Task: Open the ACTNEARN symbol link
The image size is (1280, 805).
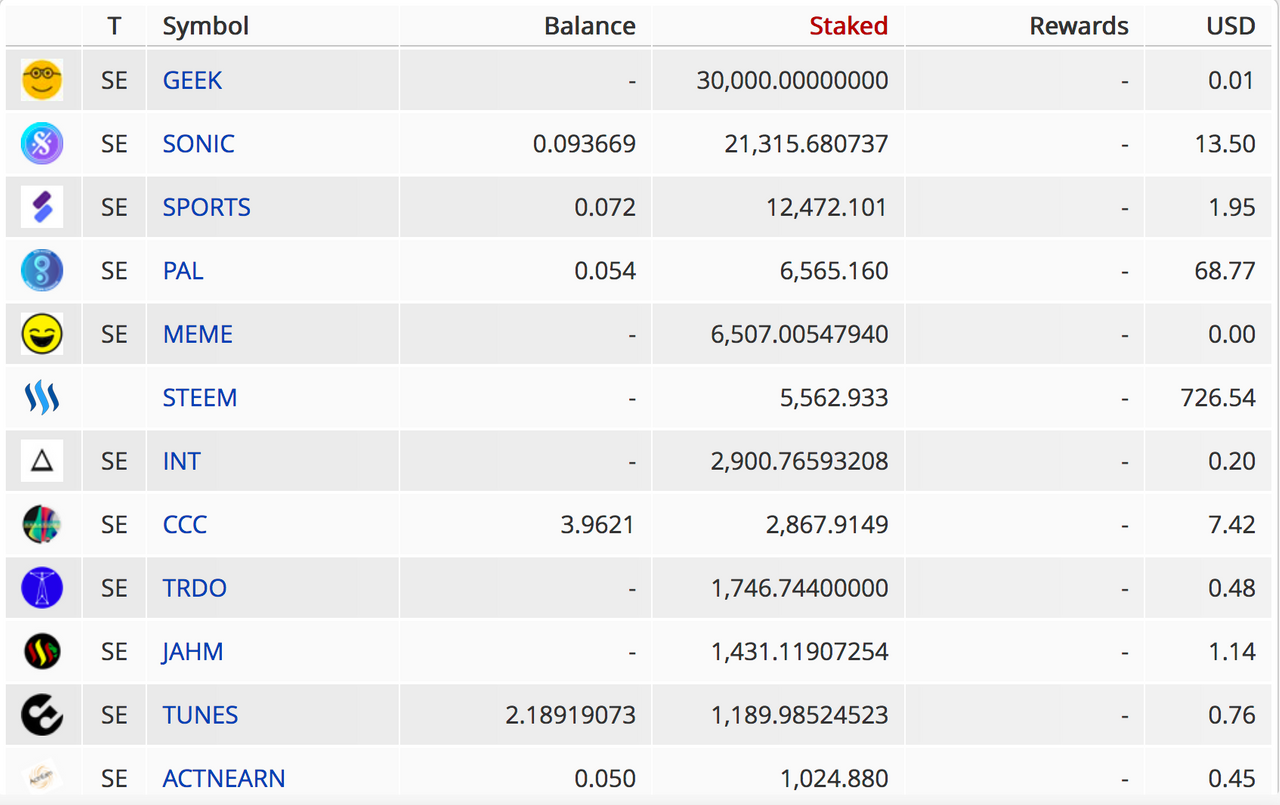Action: pos(224,778)
